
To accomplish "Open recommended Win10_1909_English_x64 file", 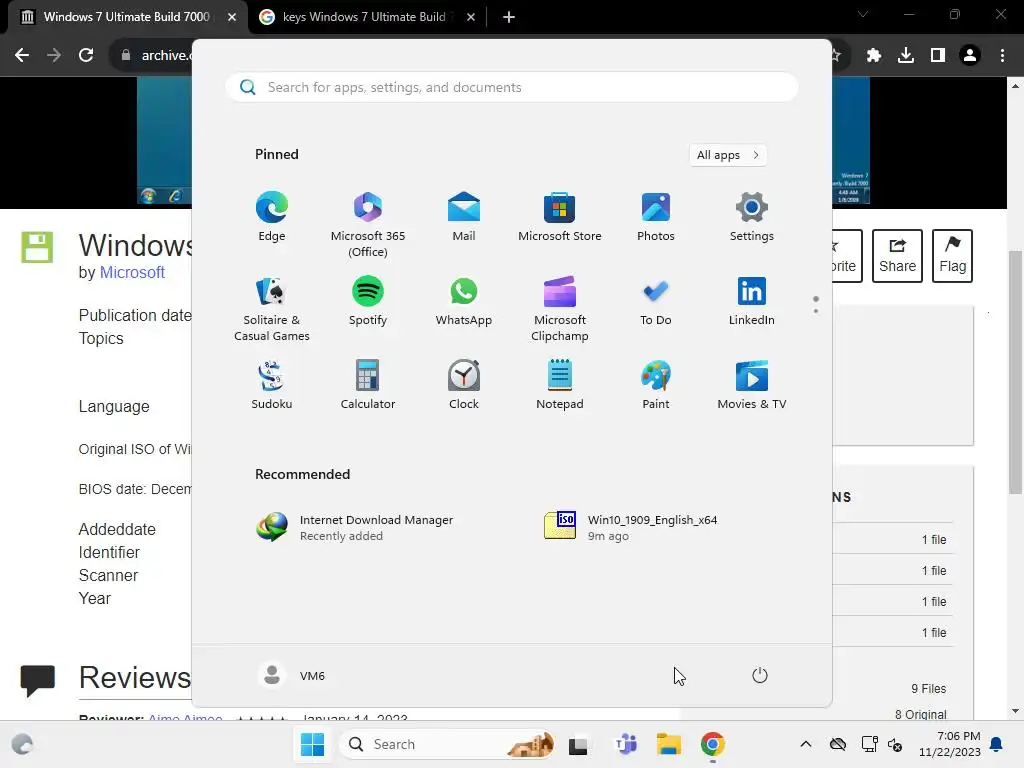I will tap(631, 528).
